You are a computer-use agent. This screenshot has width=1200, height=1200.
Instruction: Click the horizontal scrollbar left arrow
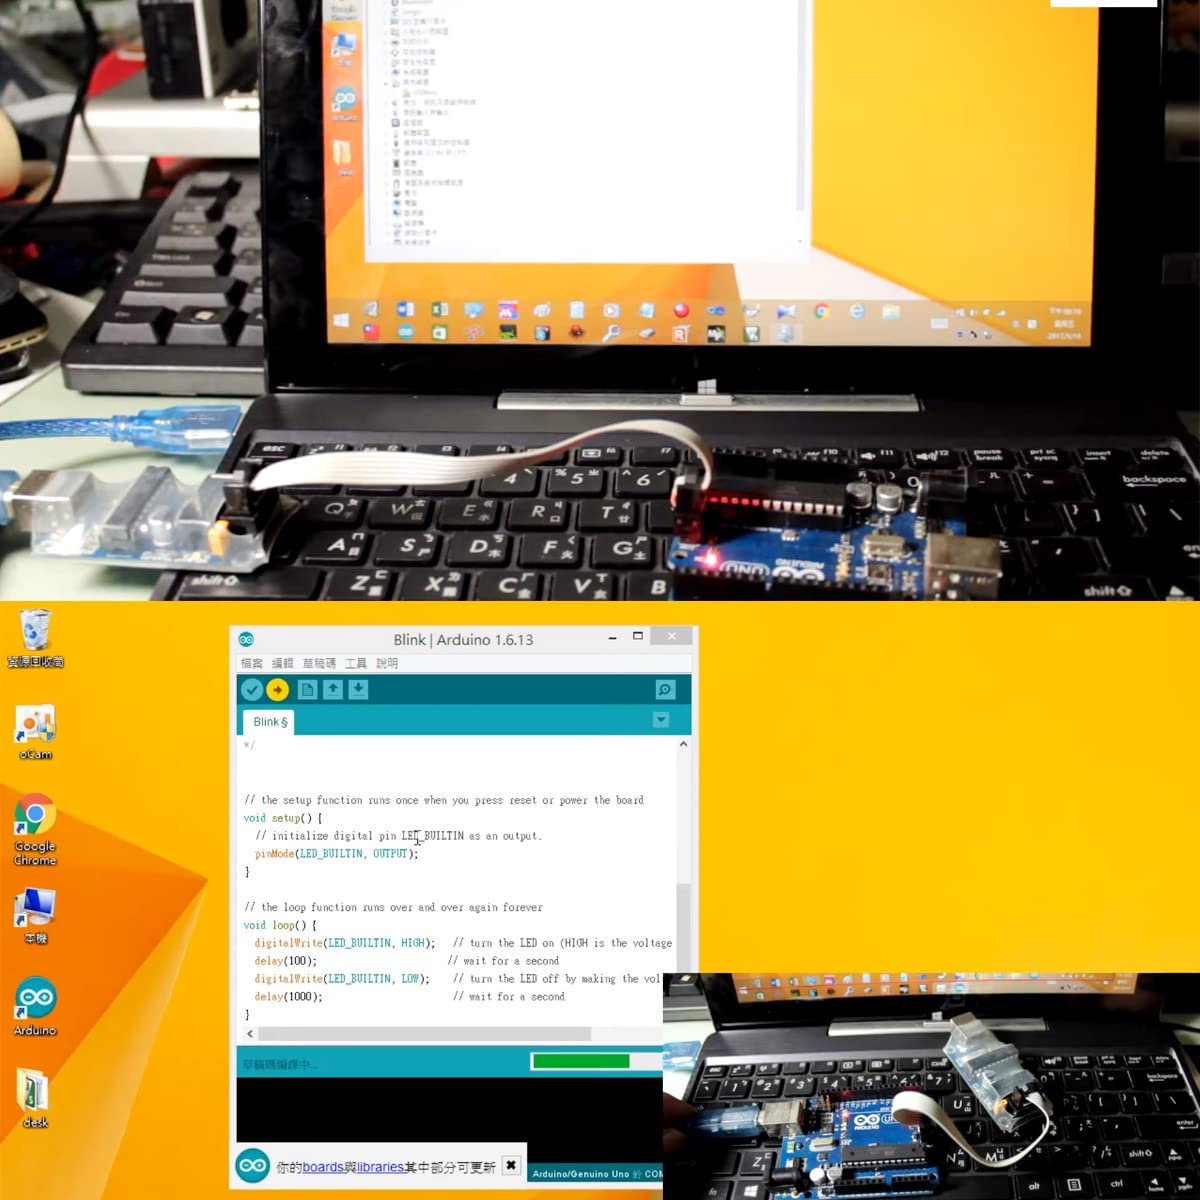coord(249,1034)
